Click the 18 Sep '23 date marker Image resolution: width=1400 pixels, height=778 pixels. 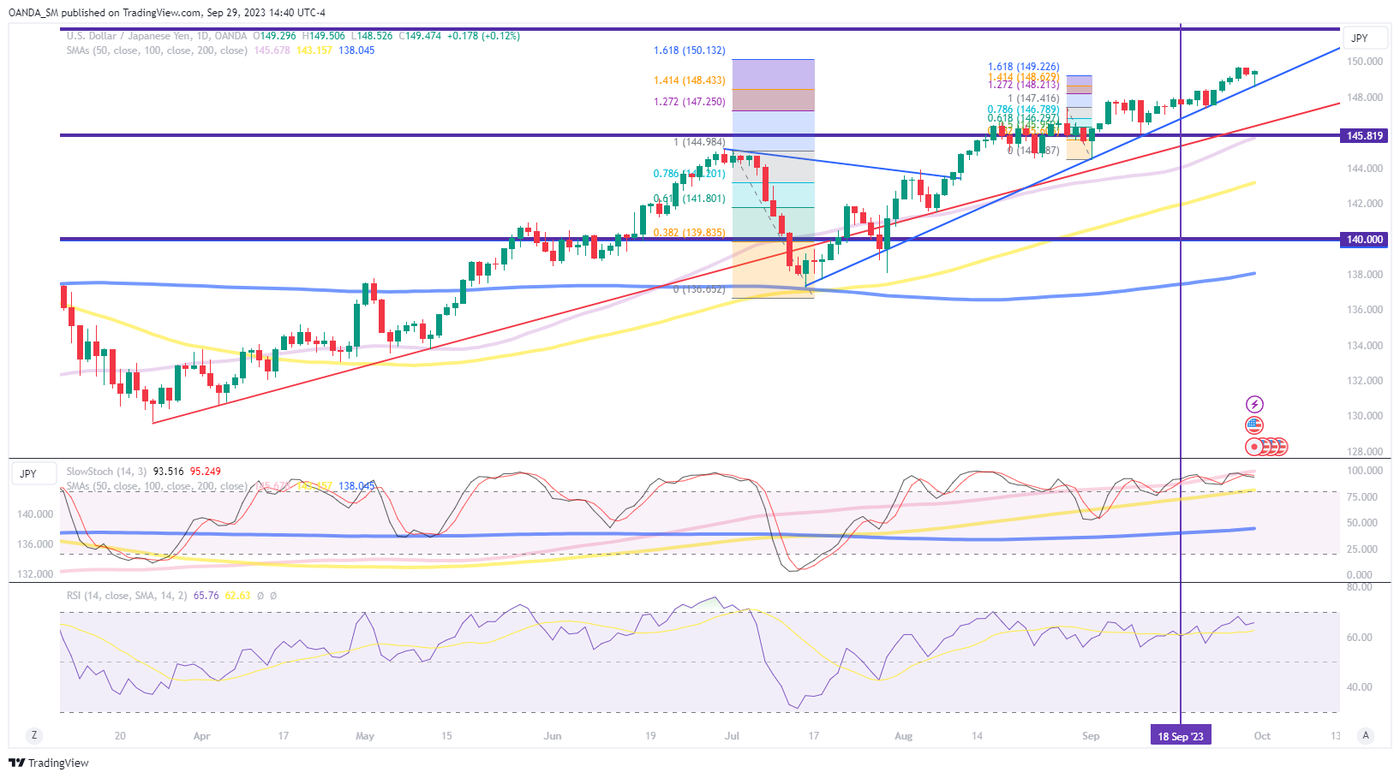pyautogui.click(x=1181, y=735)
